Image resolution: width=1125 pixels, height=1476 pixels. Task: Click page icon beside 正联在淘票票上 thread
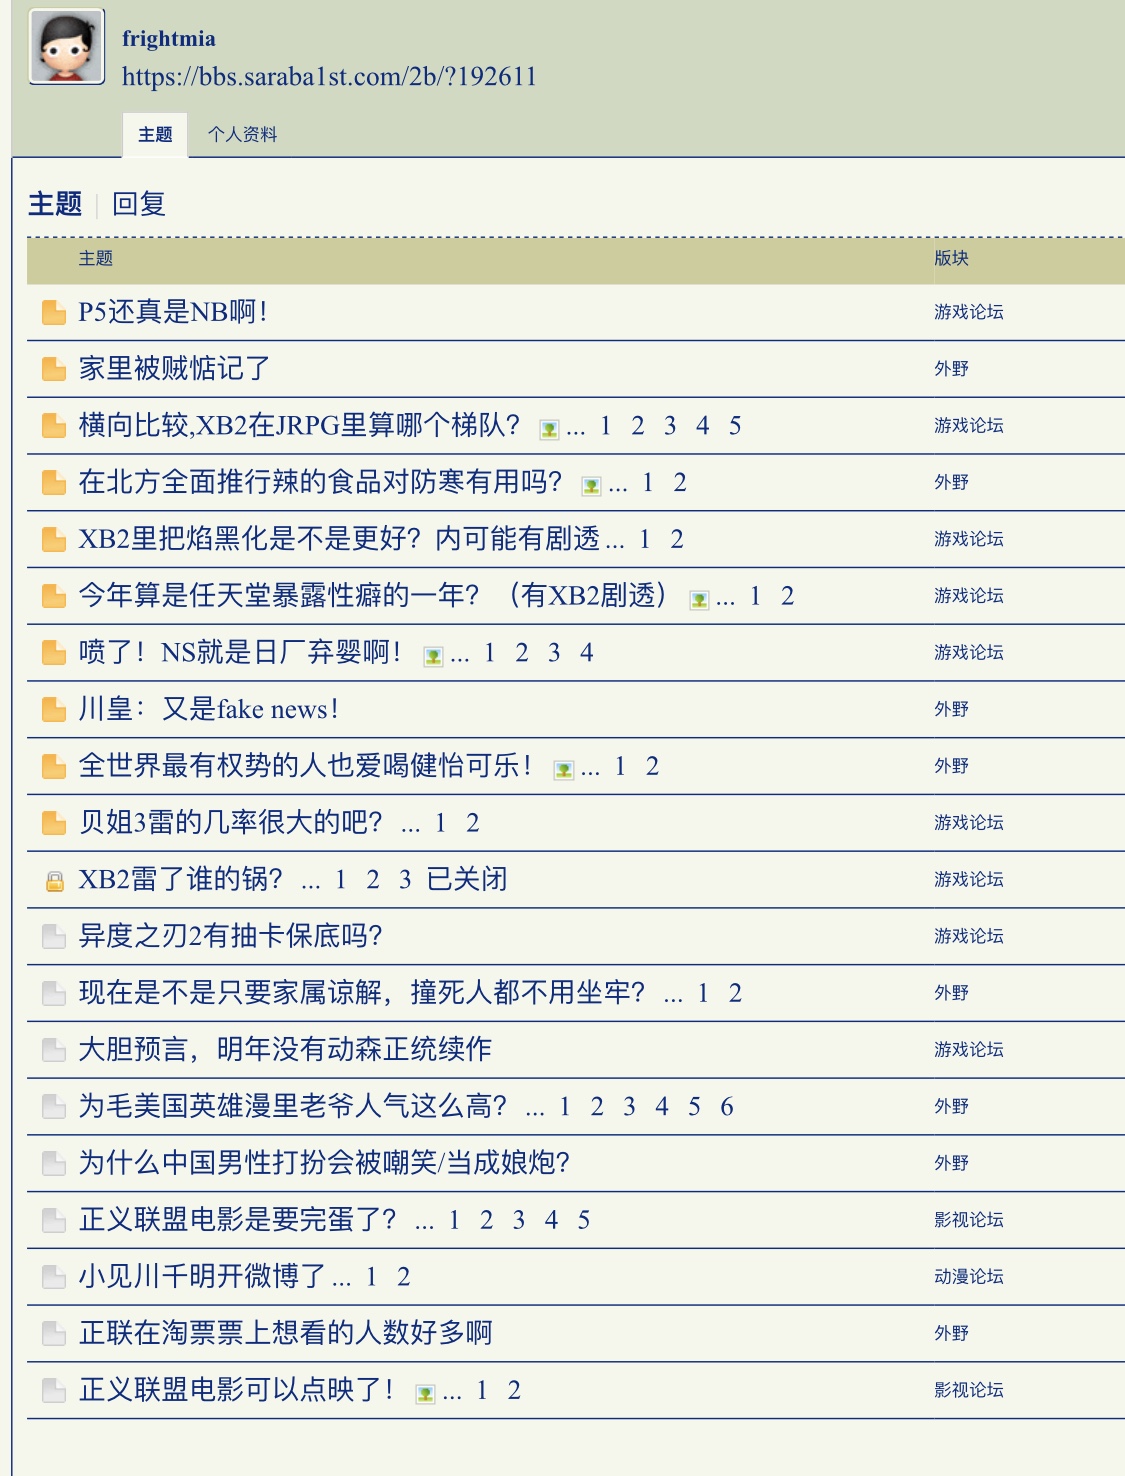pyautogui.click(x=54, y=1334)
